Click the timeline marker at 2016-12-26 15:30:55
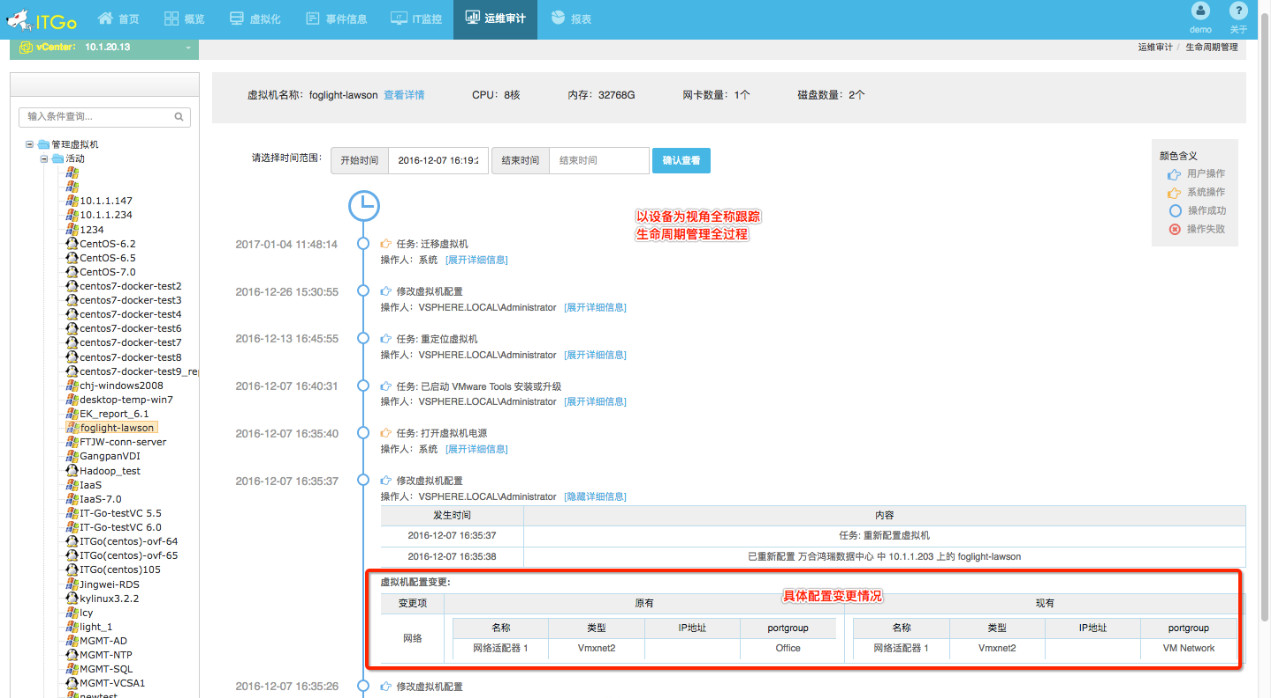The image size is (1271, 698). tap(364, 292)
